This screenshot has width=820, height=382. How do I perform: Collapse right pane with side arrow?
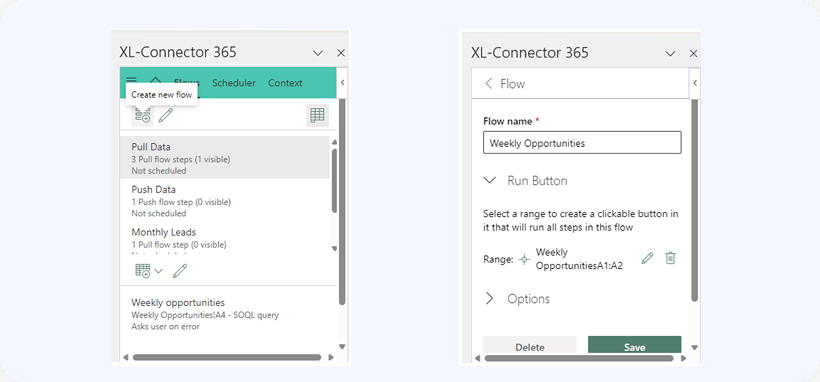coord(694,83)
